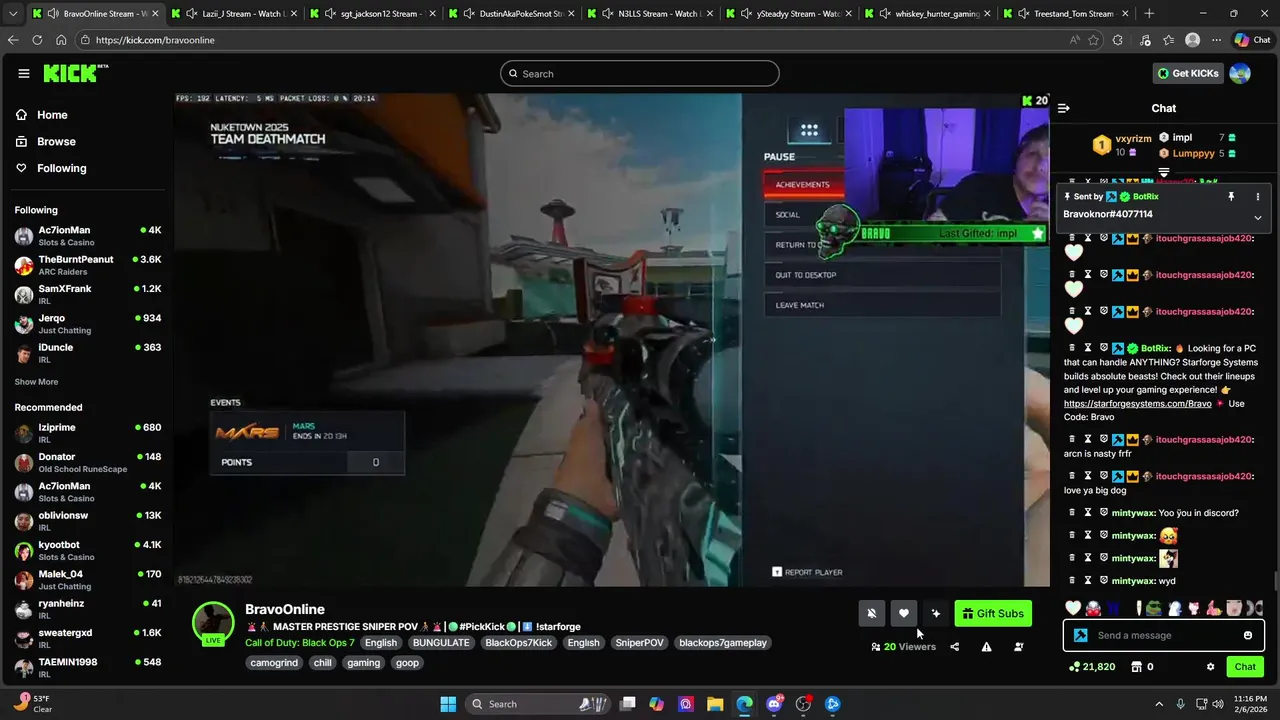Toggle stream notifications bell

click(872, 614)
